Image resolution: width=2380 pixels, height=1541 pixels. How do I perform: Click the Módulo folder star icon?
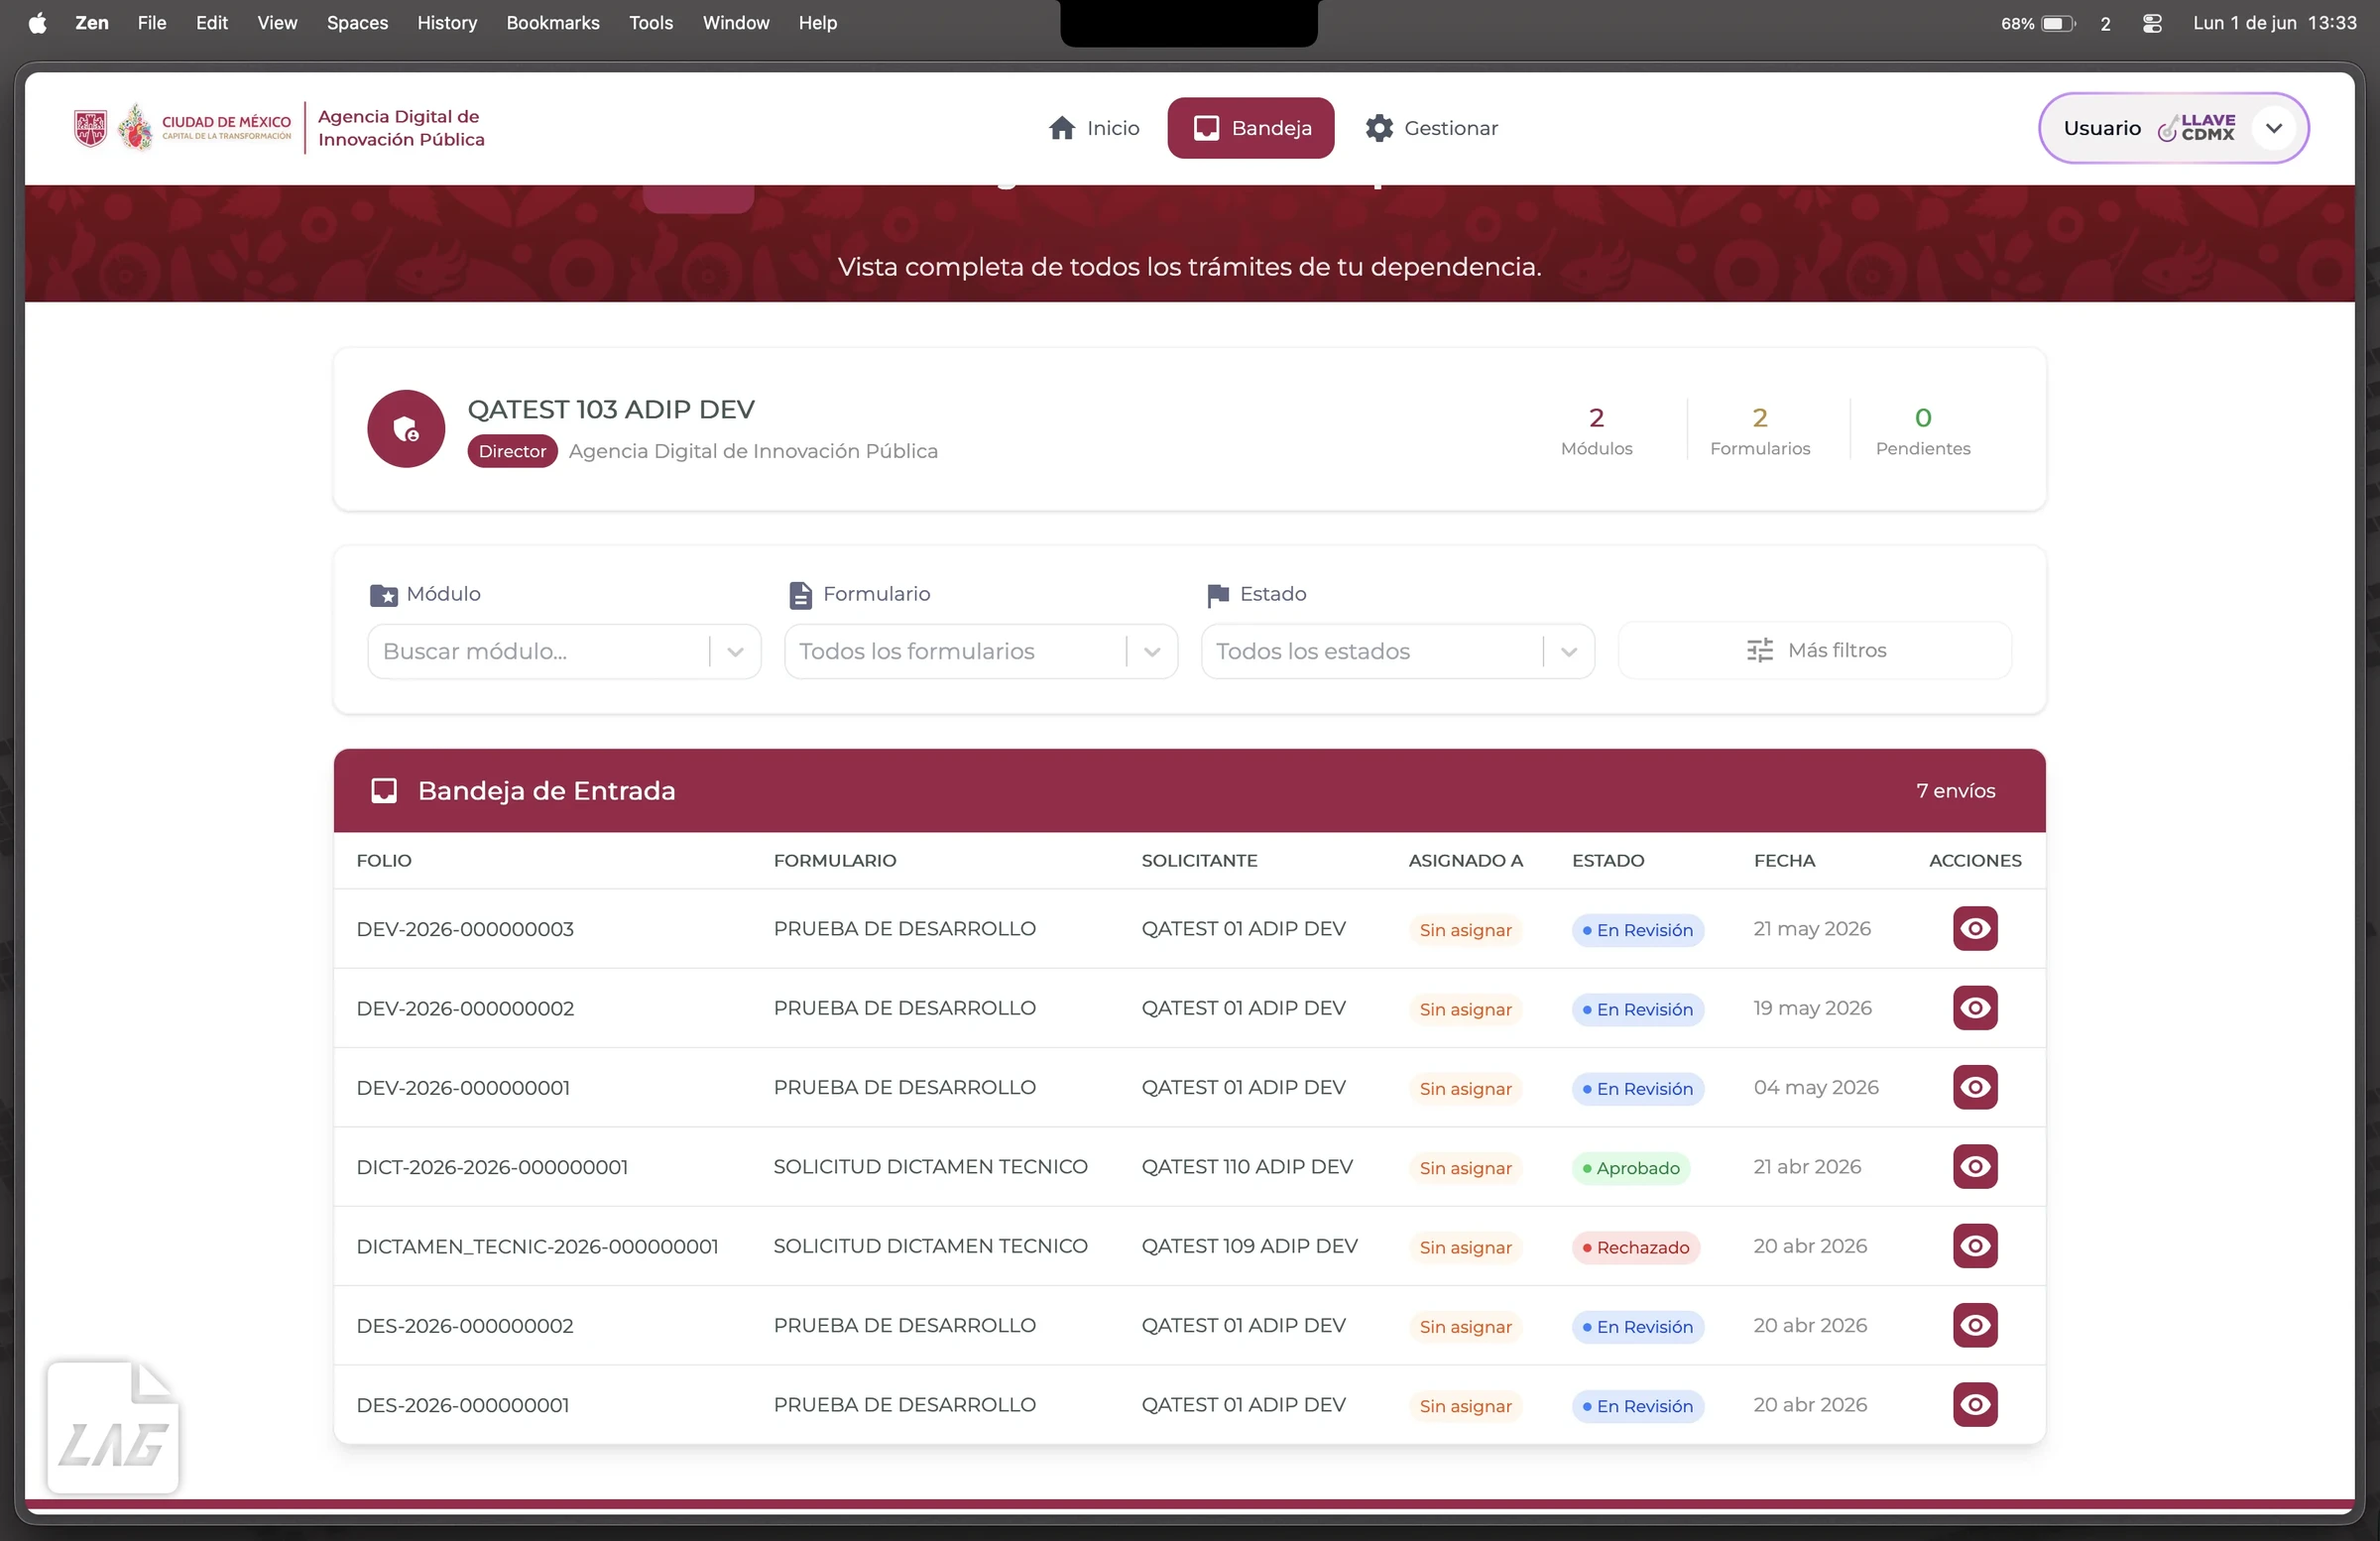point(383,595)
